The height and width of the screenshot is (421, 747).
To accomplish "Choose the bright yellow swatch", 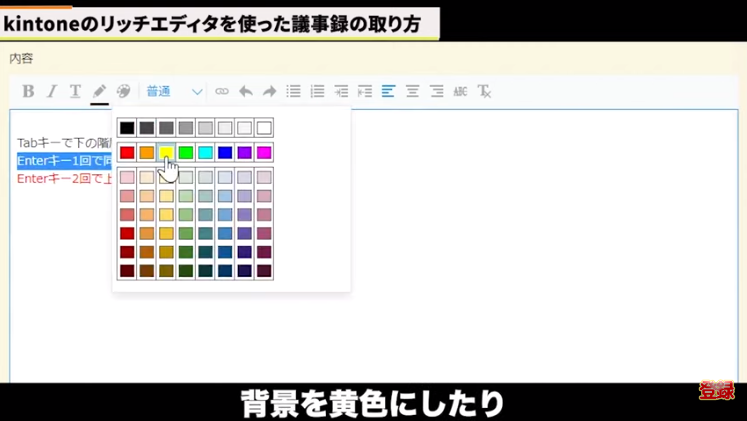I will tap(166, 152).
